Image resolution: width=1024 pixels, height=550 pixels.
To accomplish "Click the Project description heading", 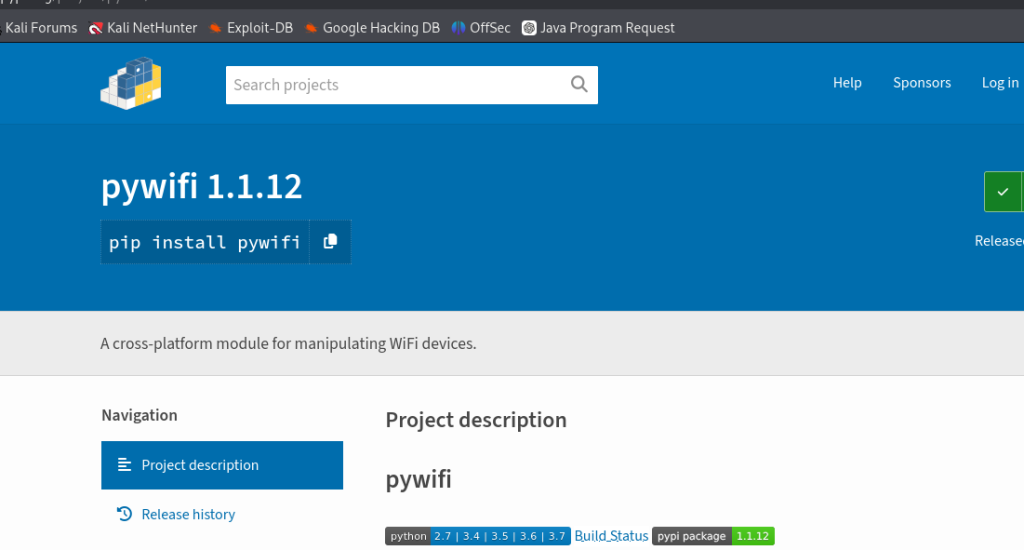I will pos(476,420).
